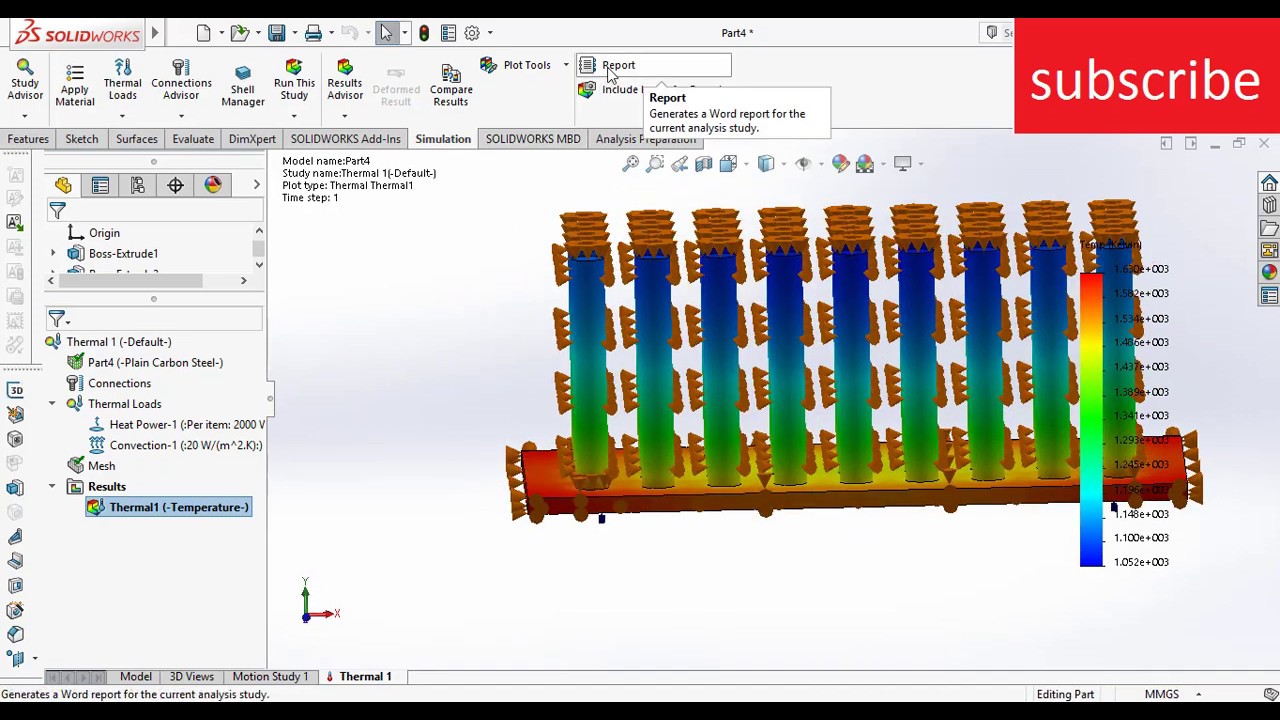
Task: Switch to PropertyManager tab icon
Action: [x=100, y=185]
